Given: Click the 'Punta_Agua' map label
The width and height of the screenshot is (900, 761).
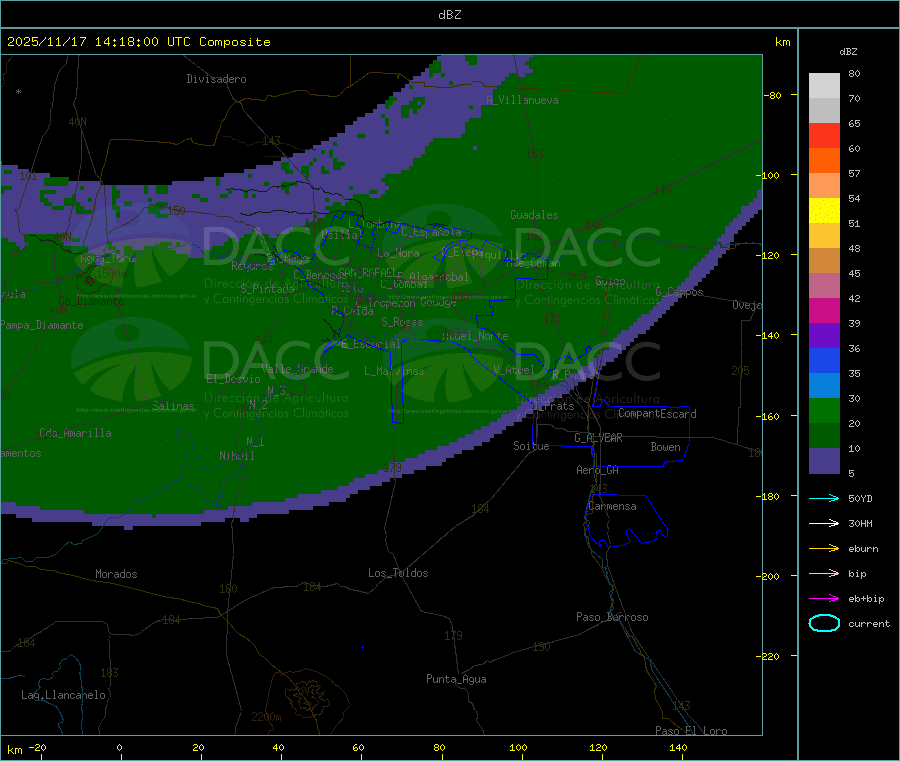Looking at the screenshot, I should (456, 679).
